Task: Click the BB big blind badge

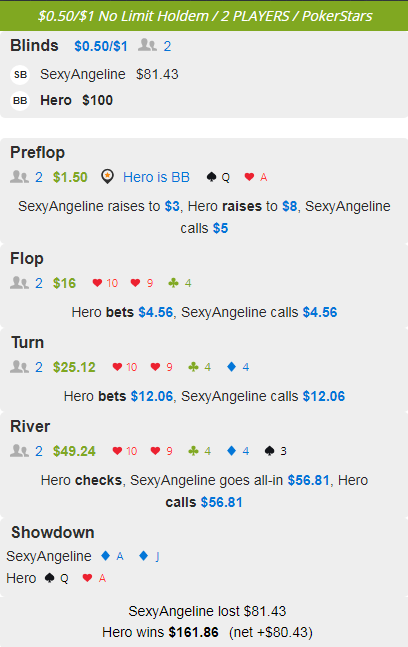Action: tap(20, 101)
